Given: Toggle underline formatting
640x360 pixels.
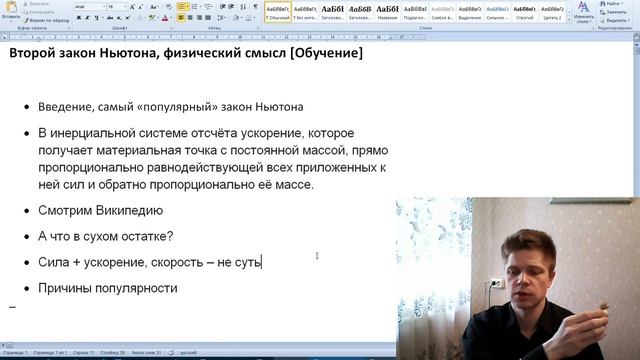Looking at the screenshot, I should click(x=96, y=18).
